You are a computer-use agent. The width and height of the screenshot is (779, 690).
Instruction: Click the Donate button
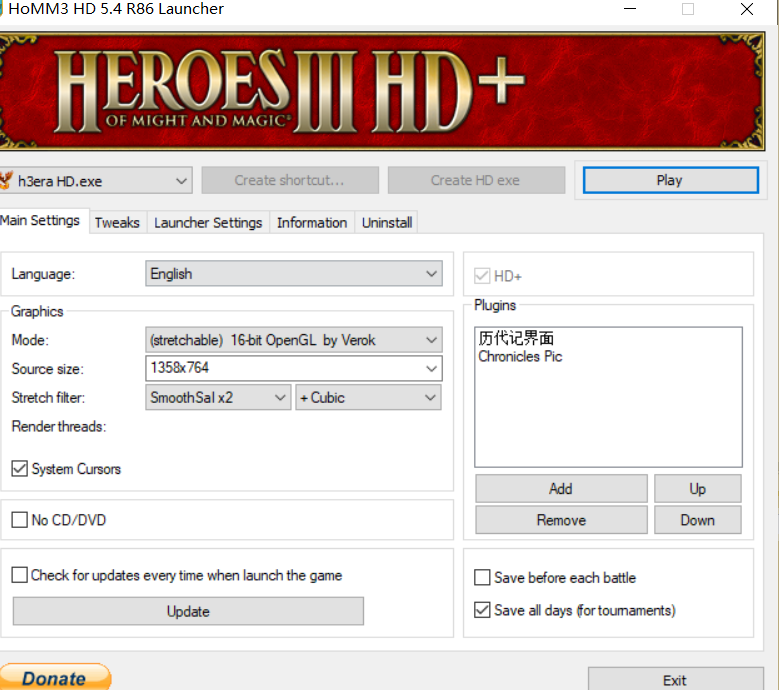point(55,678)
